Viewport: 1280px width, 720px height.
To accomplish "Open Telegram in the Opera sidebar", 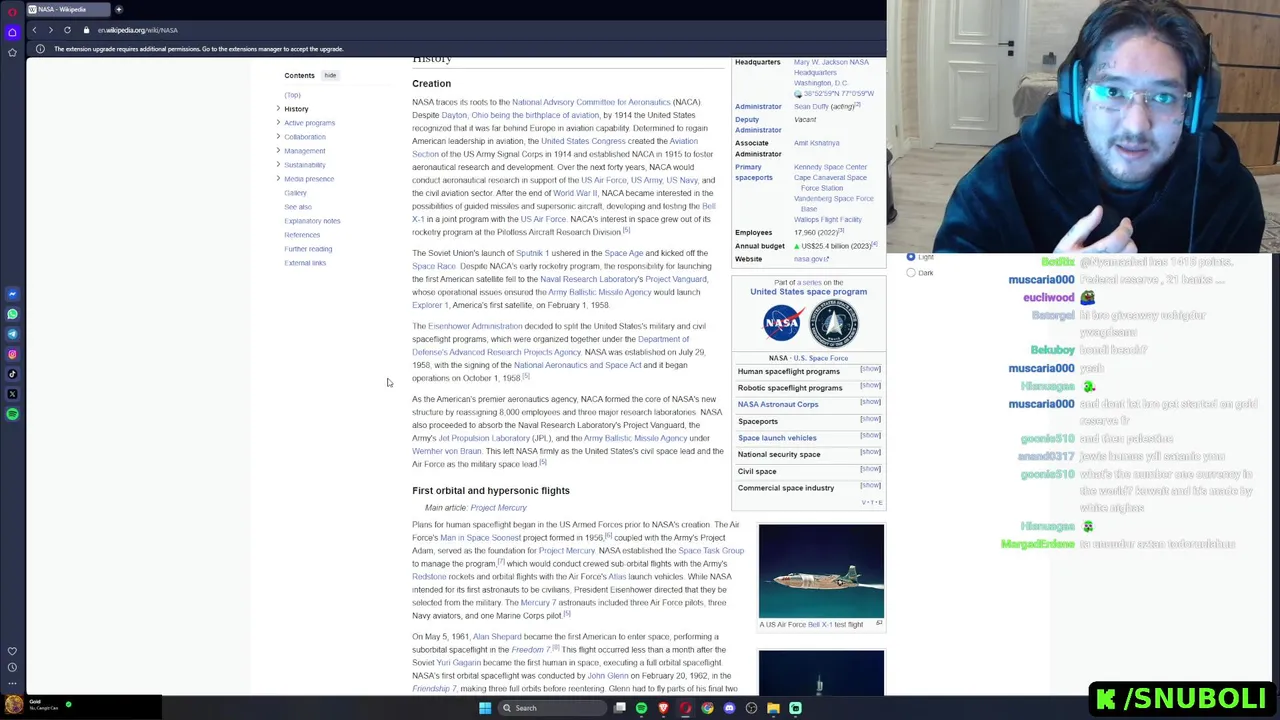I will click(x=12, y=334).
